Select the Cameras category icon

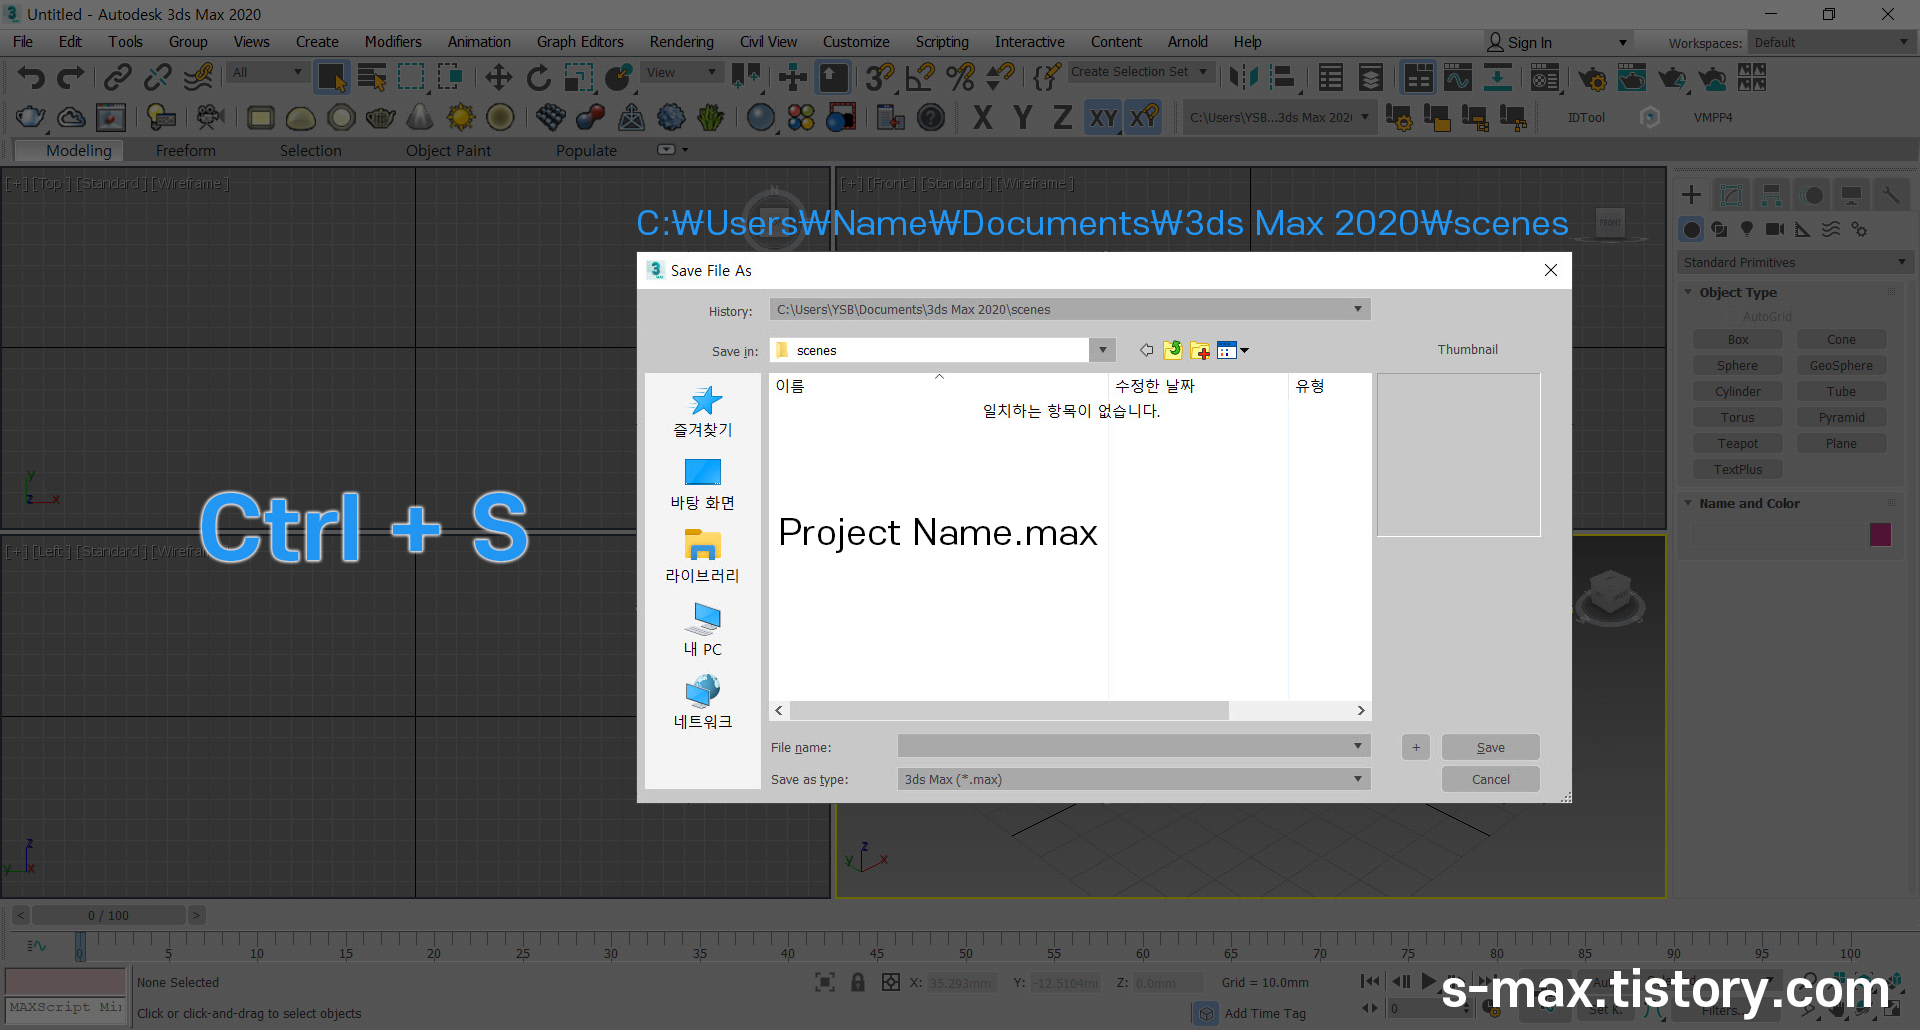pos(1775,230)
